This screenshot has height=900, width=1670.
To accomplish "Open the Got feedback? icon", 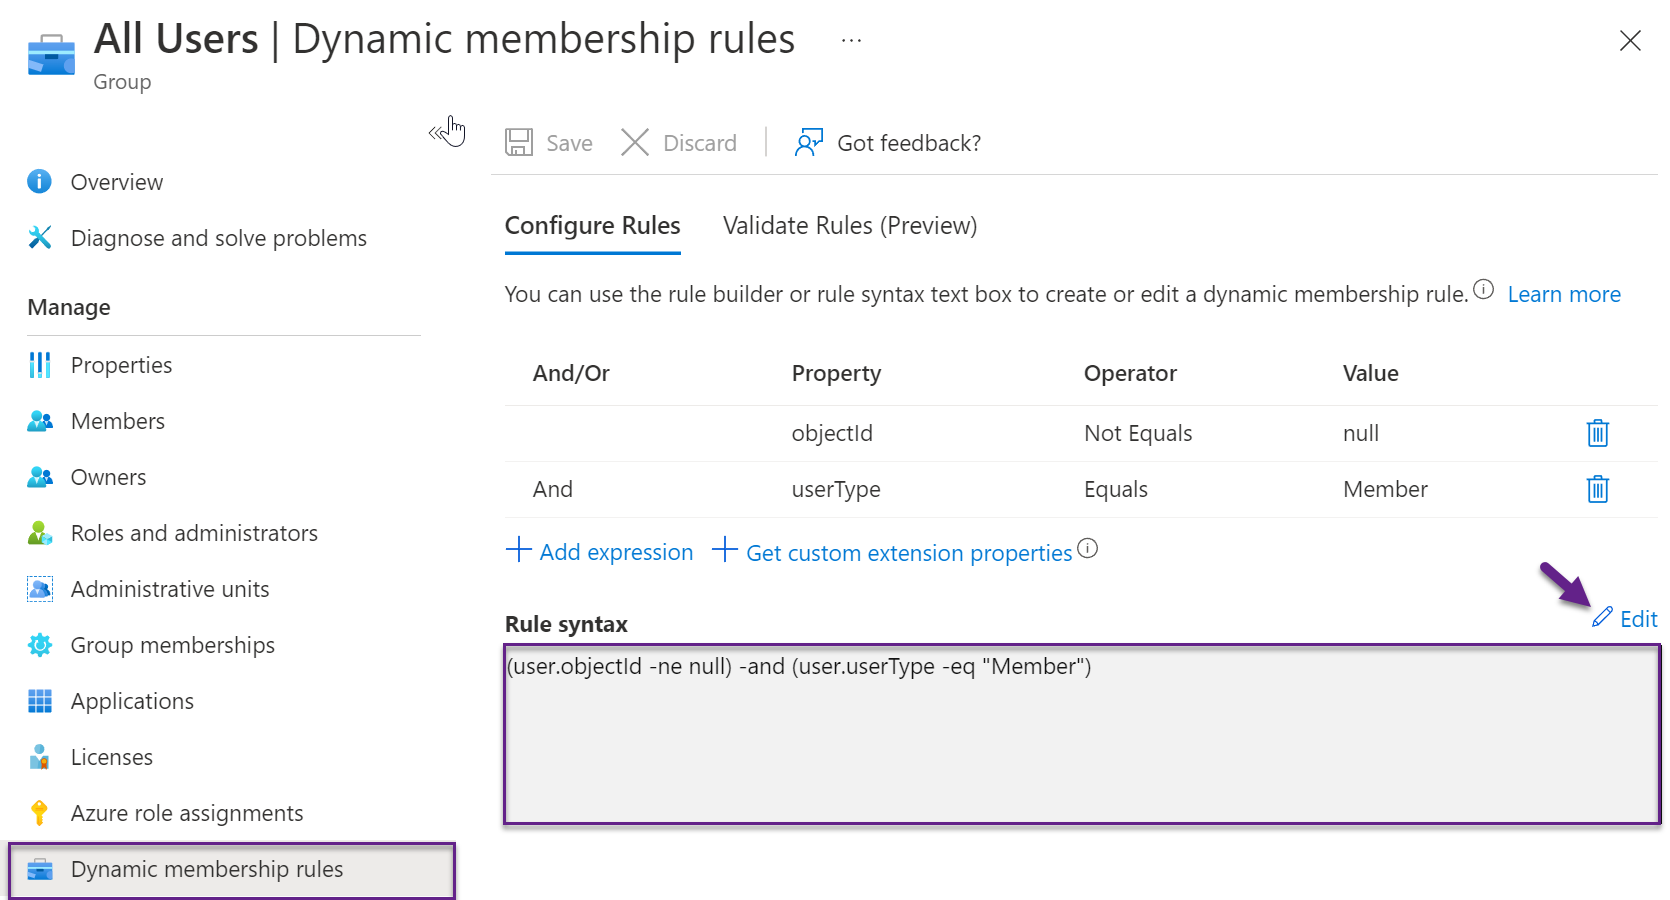I will [x=809, y=142].
